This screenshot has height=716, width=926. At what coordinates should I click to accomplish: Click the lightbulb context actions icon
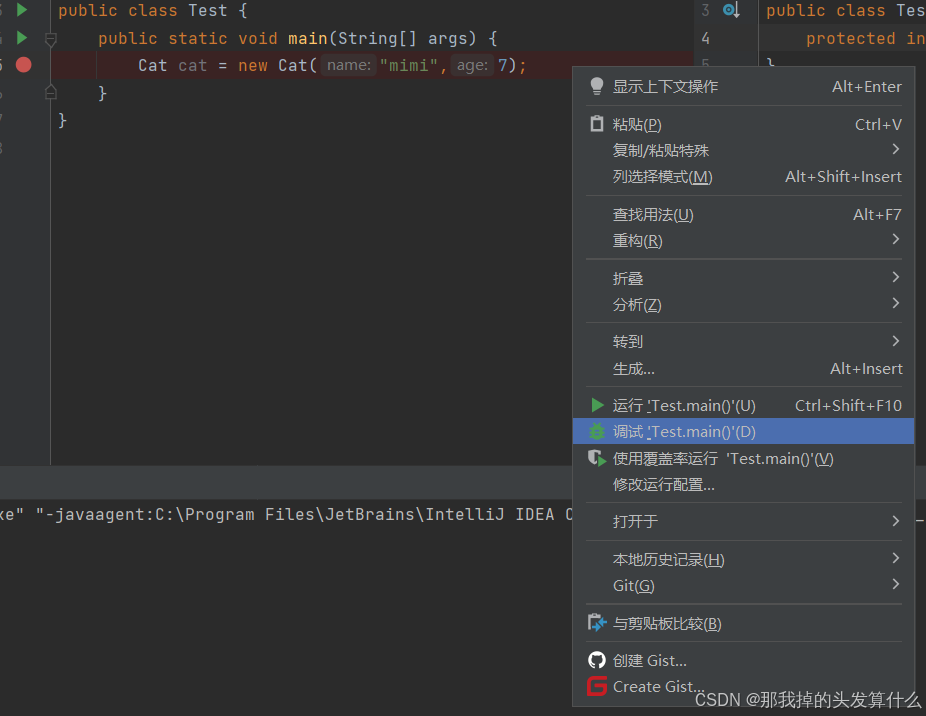[597, 86]
